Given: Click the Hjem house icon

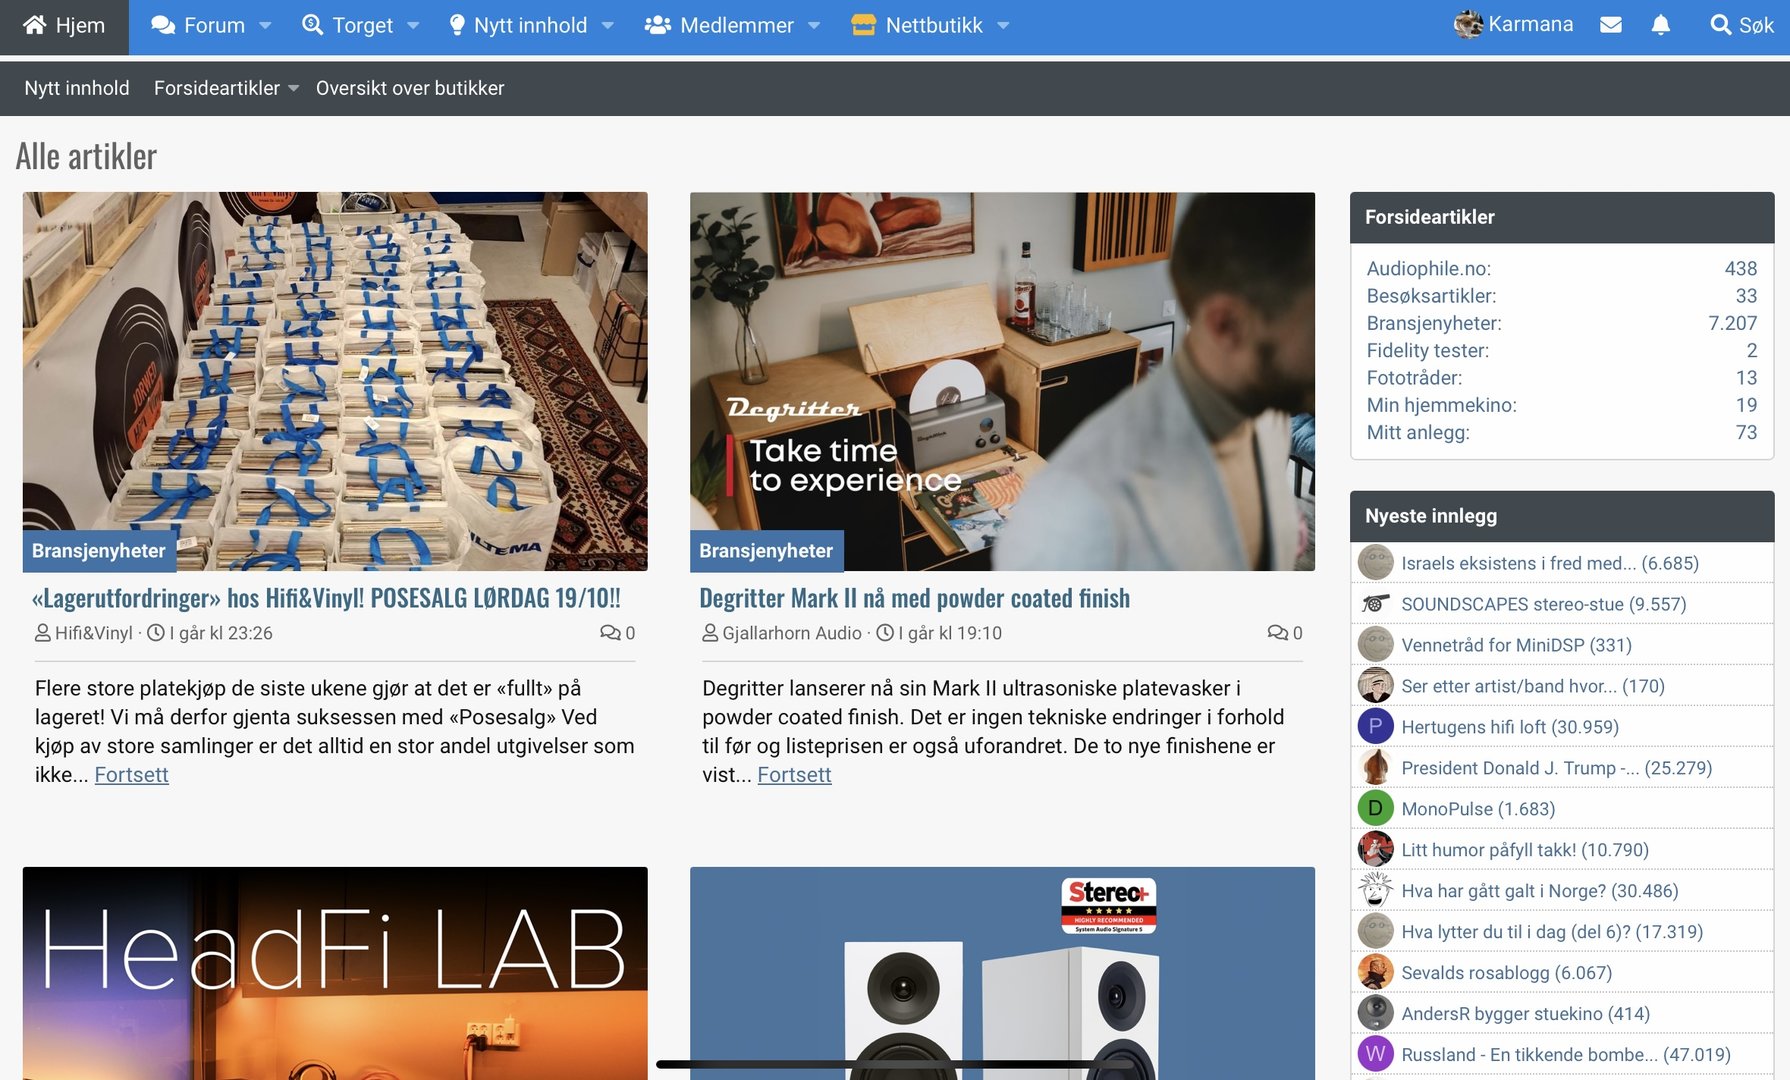Looking at the screenshot, I should [35, 25].
